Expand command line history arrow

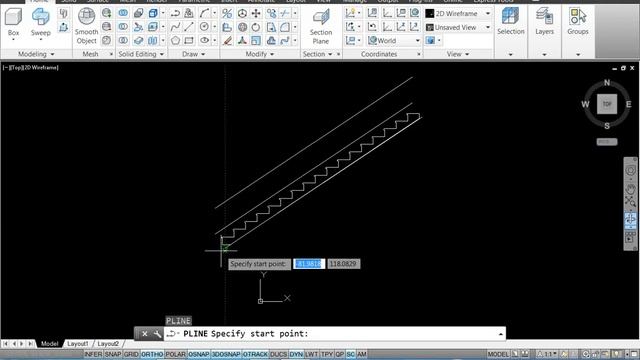click(x=500, y=334)
